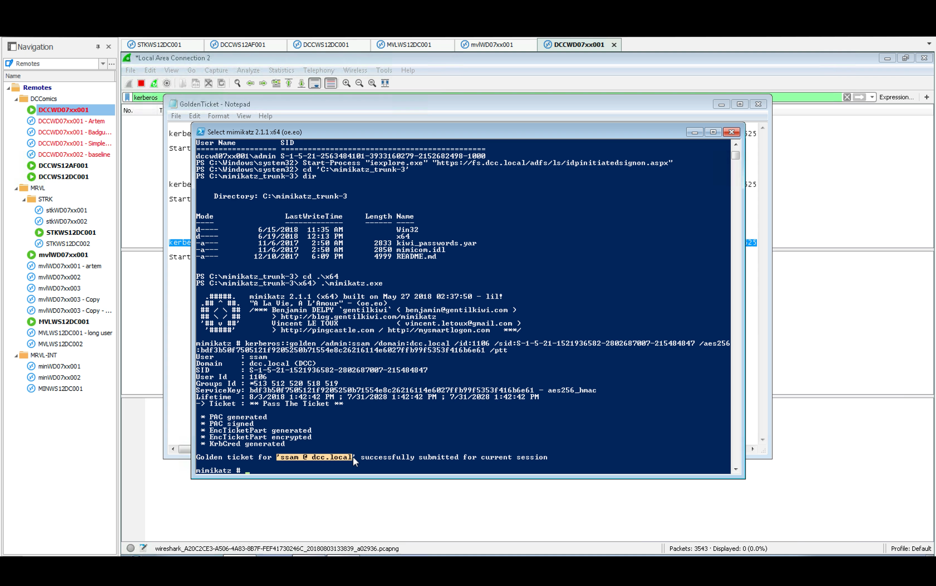
Task: Open the display filter history dropdown
Action: [x=872, y=97]
